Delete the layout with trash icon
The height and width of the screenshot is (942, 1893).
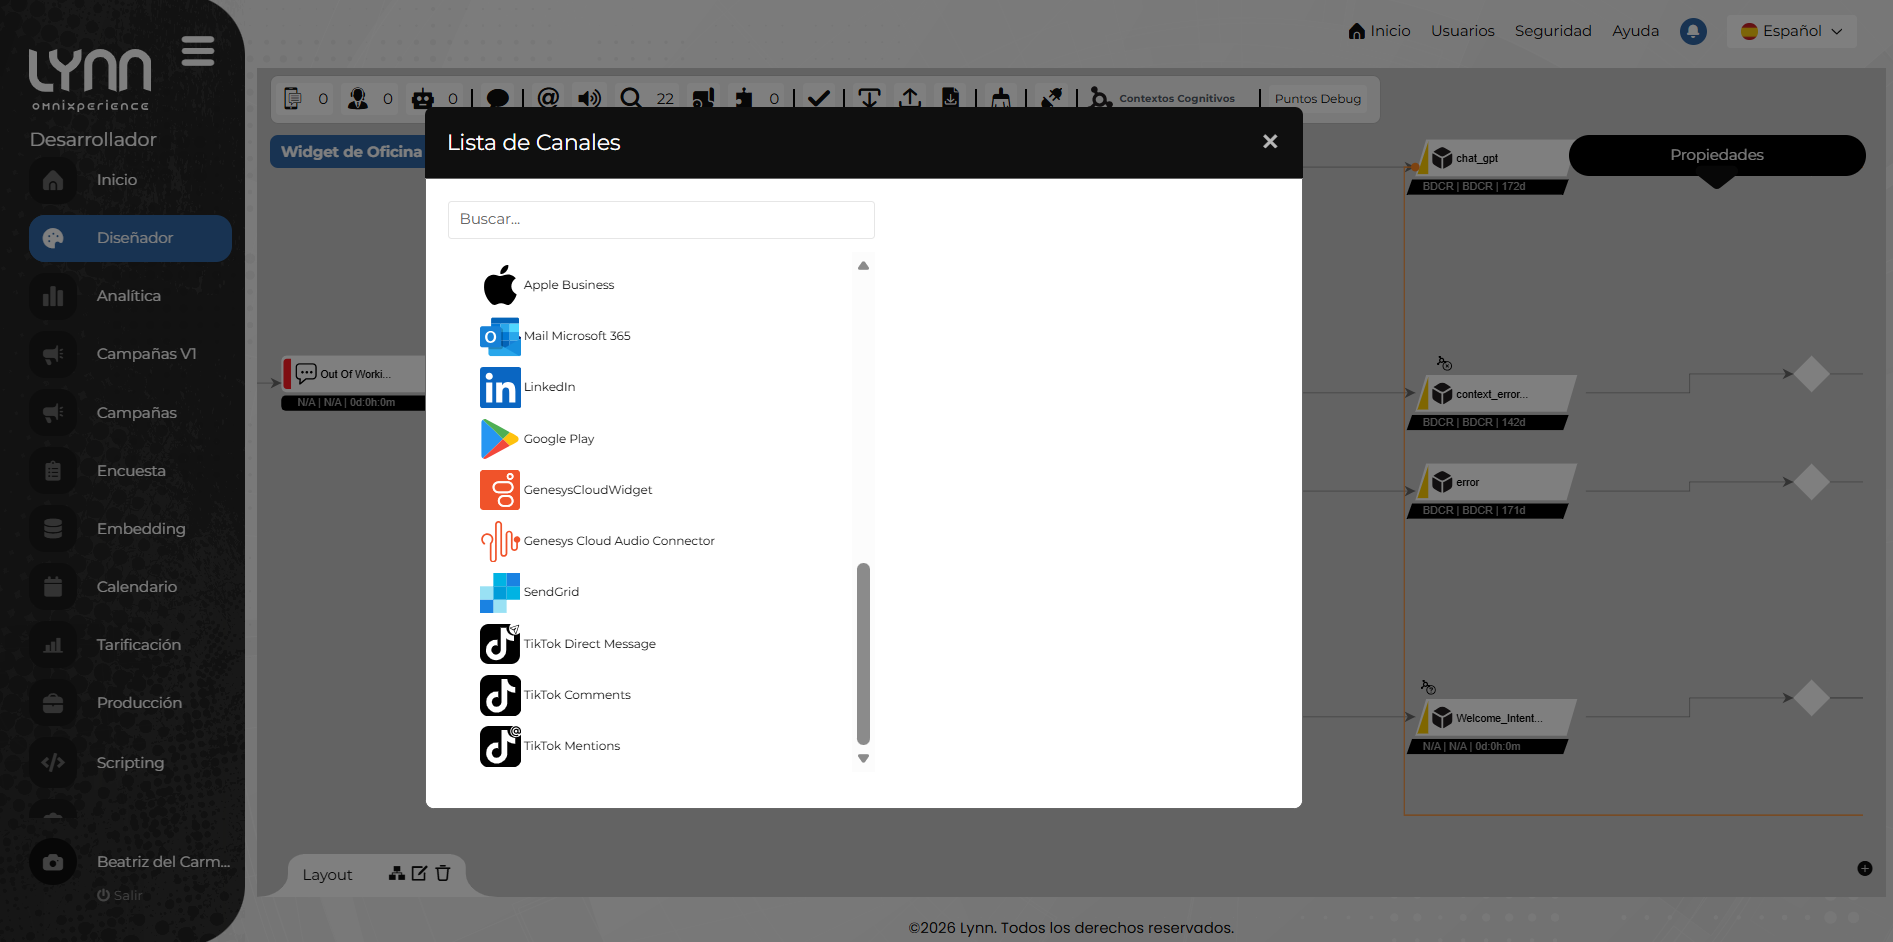coord(443,873)
